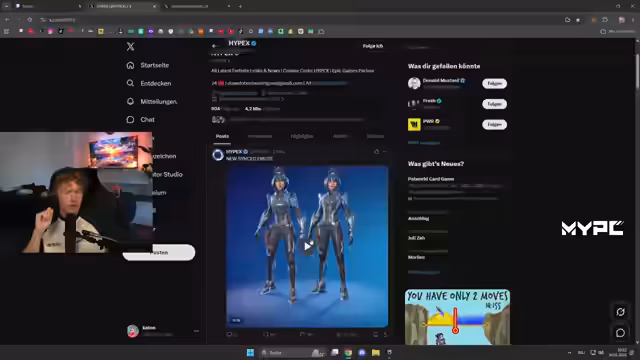
Task: Open the account menu dots beside kalos
Action: (196, 331)
